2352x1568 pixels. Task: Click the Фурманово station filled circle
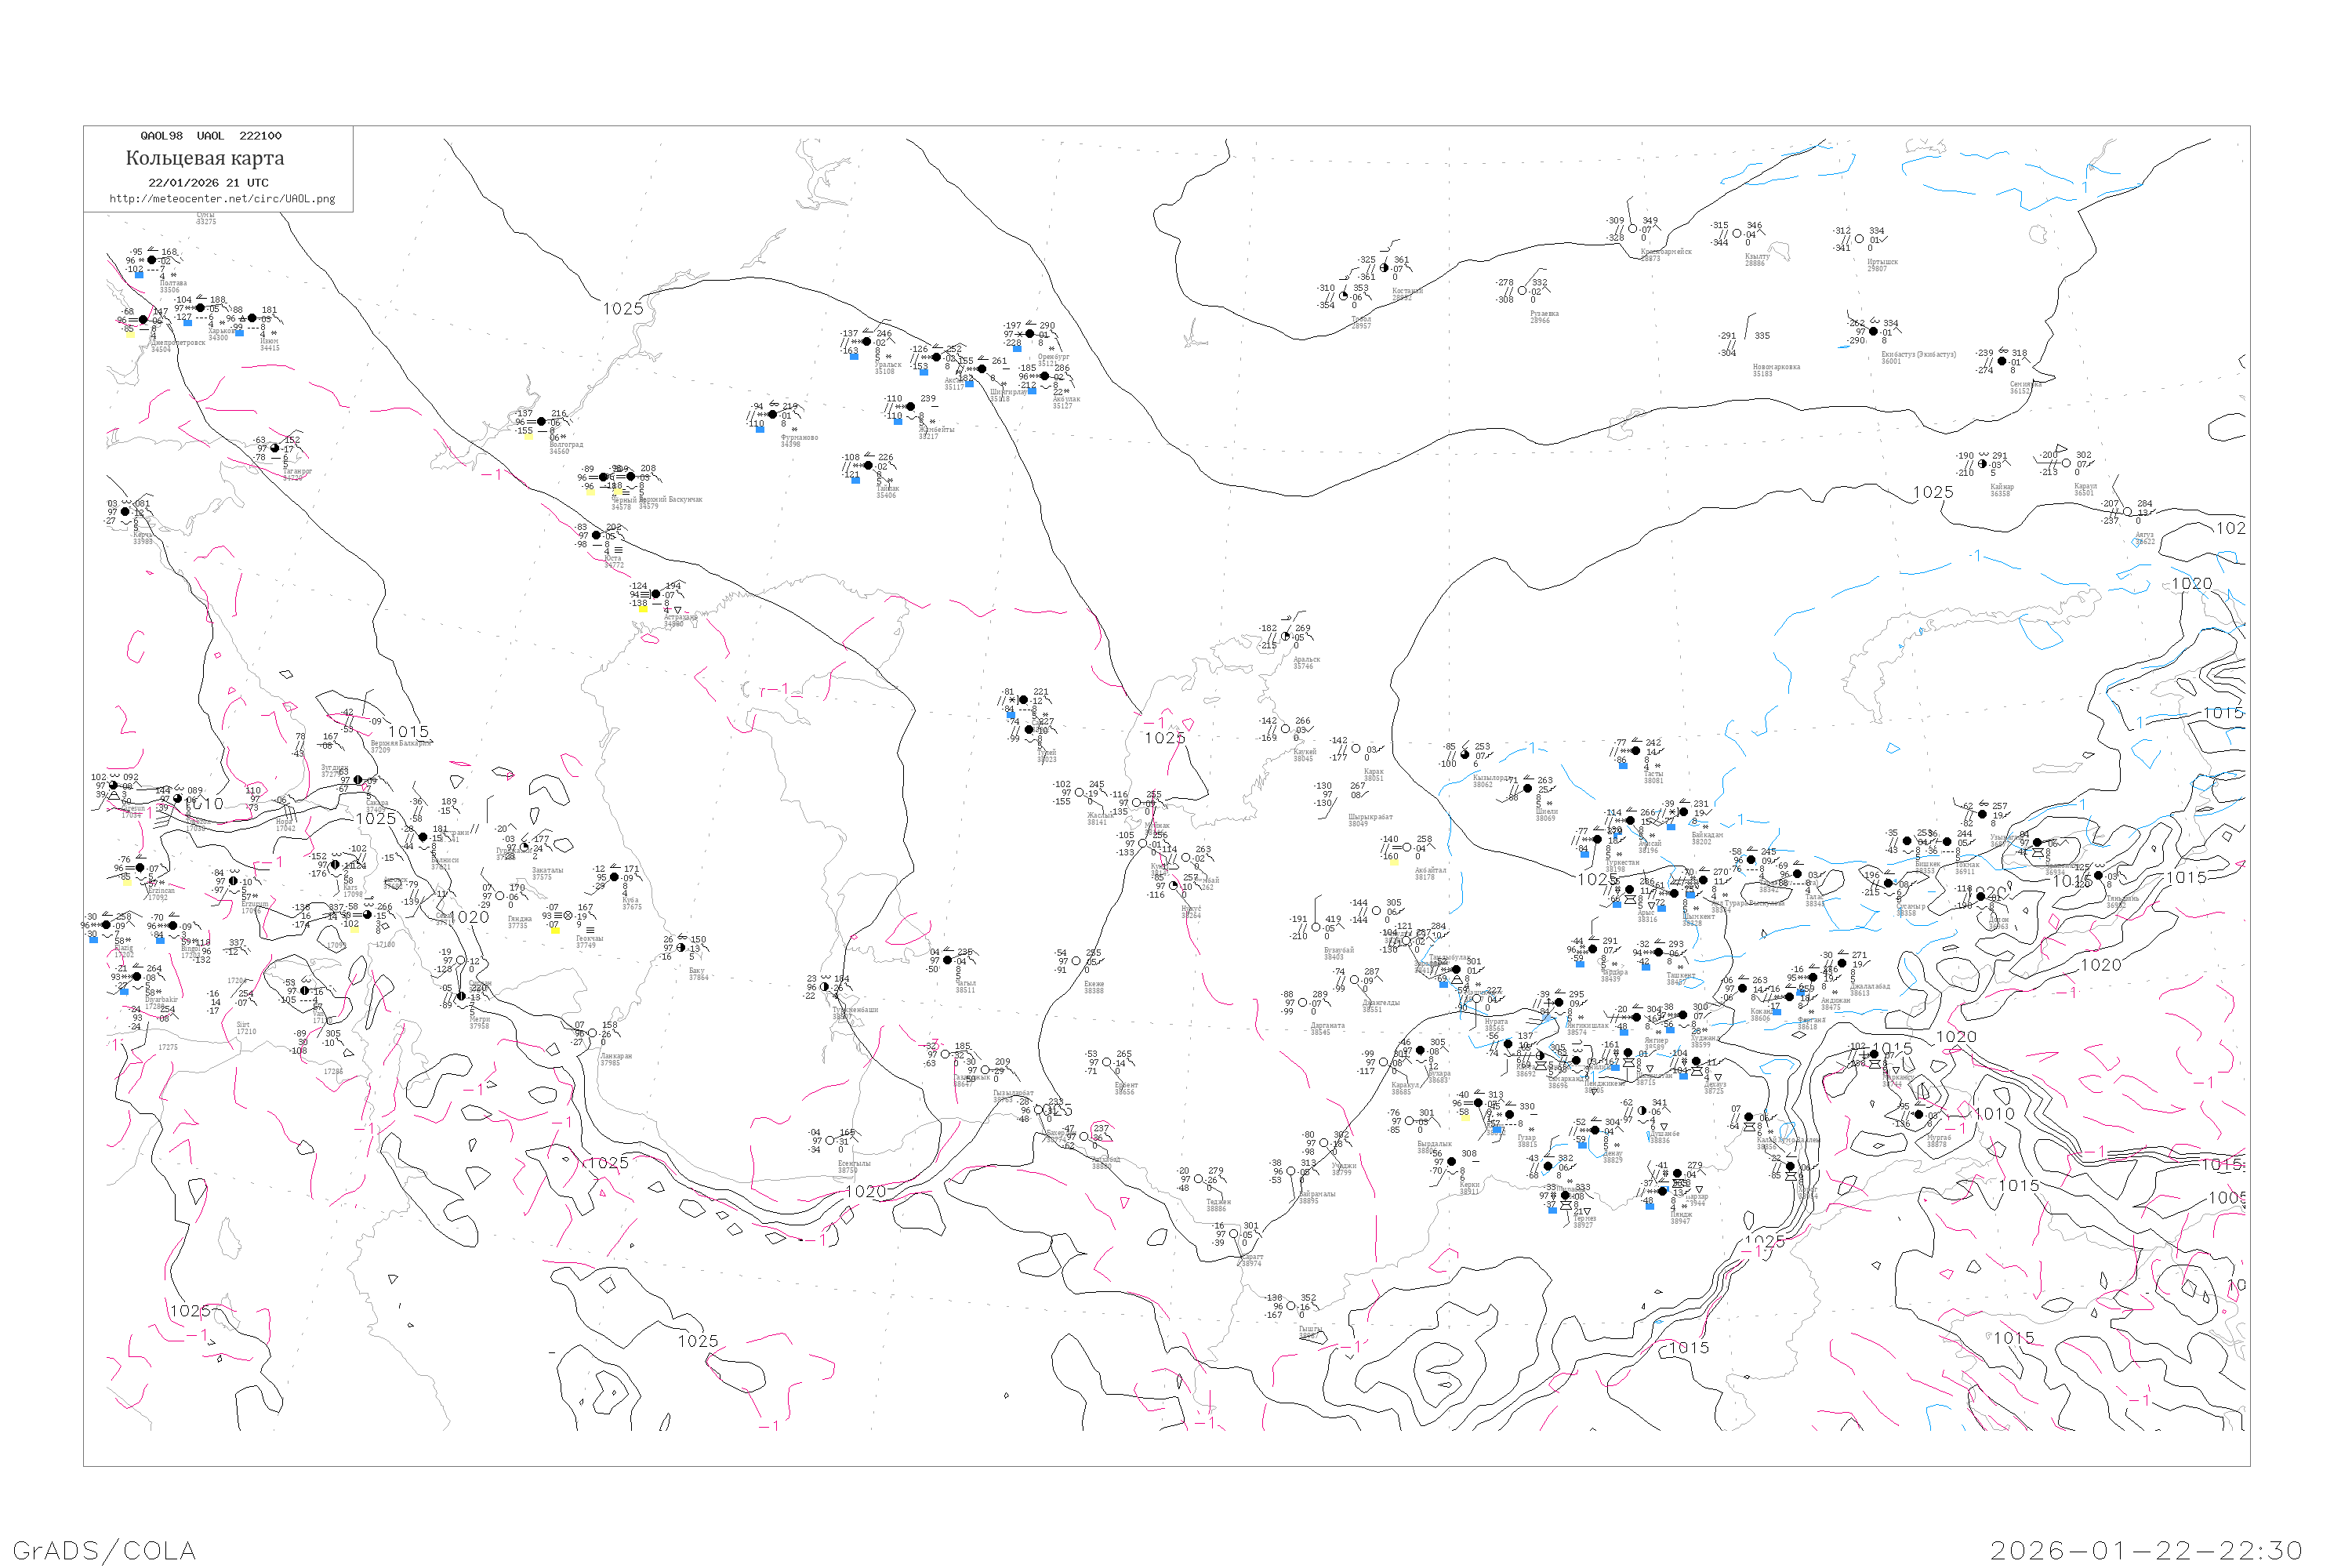coord(772,414)
